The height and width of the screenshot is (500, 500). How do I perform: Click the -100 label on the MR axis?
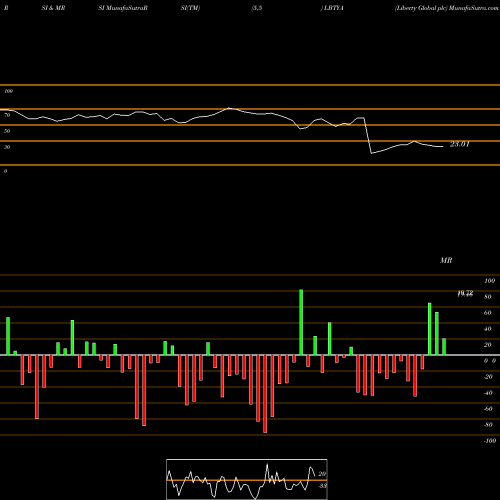489,441
